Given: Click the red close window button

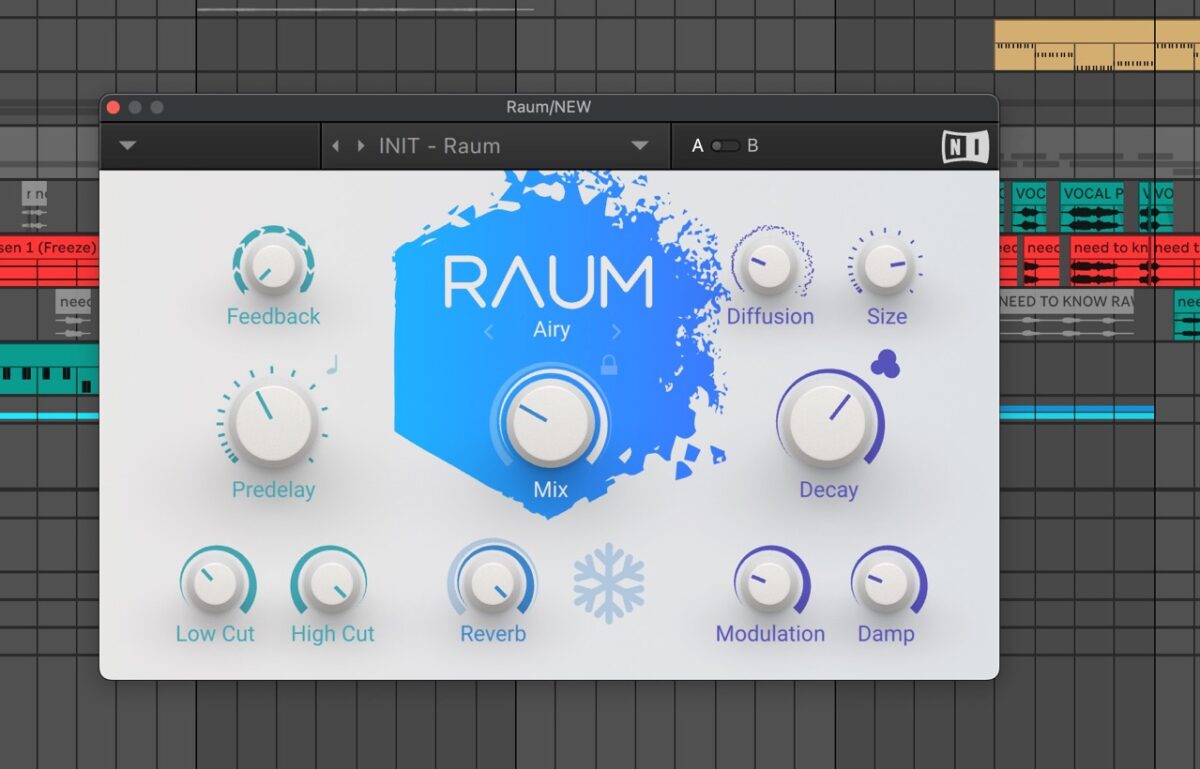Looking at the screenshot, I should pos(113,108).
